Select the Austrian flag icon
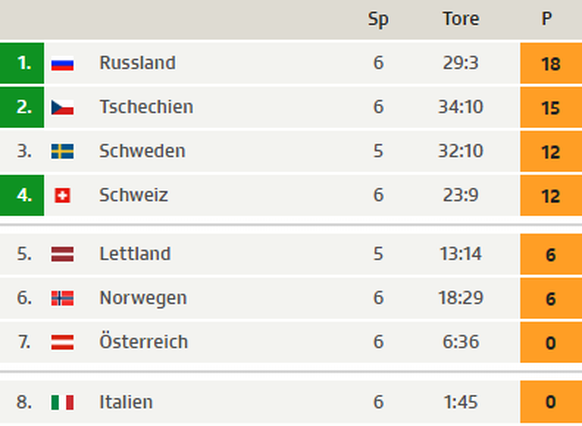 point(62,342)
